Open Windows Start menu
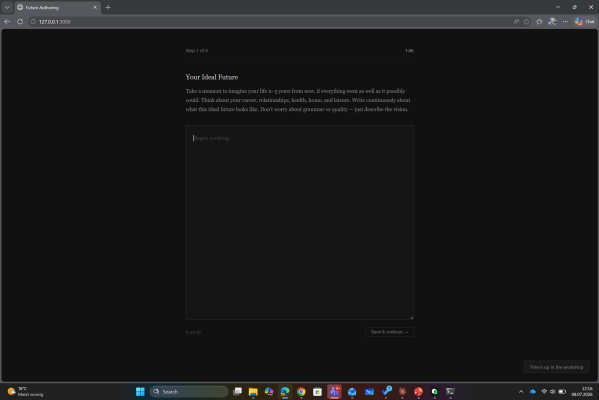The height and width of the screenshot is (400, 599). (x=140, y=392)
